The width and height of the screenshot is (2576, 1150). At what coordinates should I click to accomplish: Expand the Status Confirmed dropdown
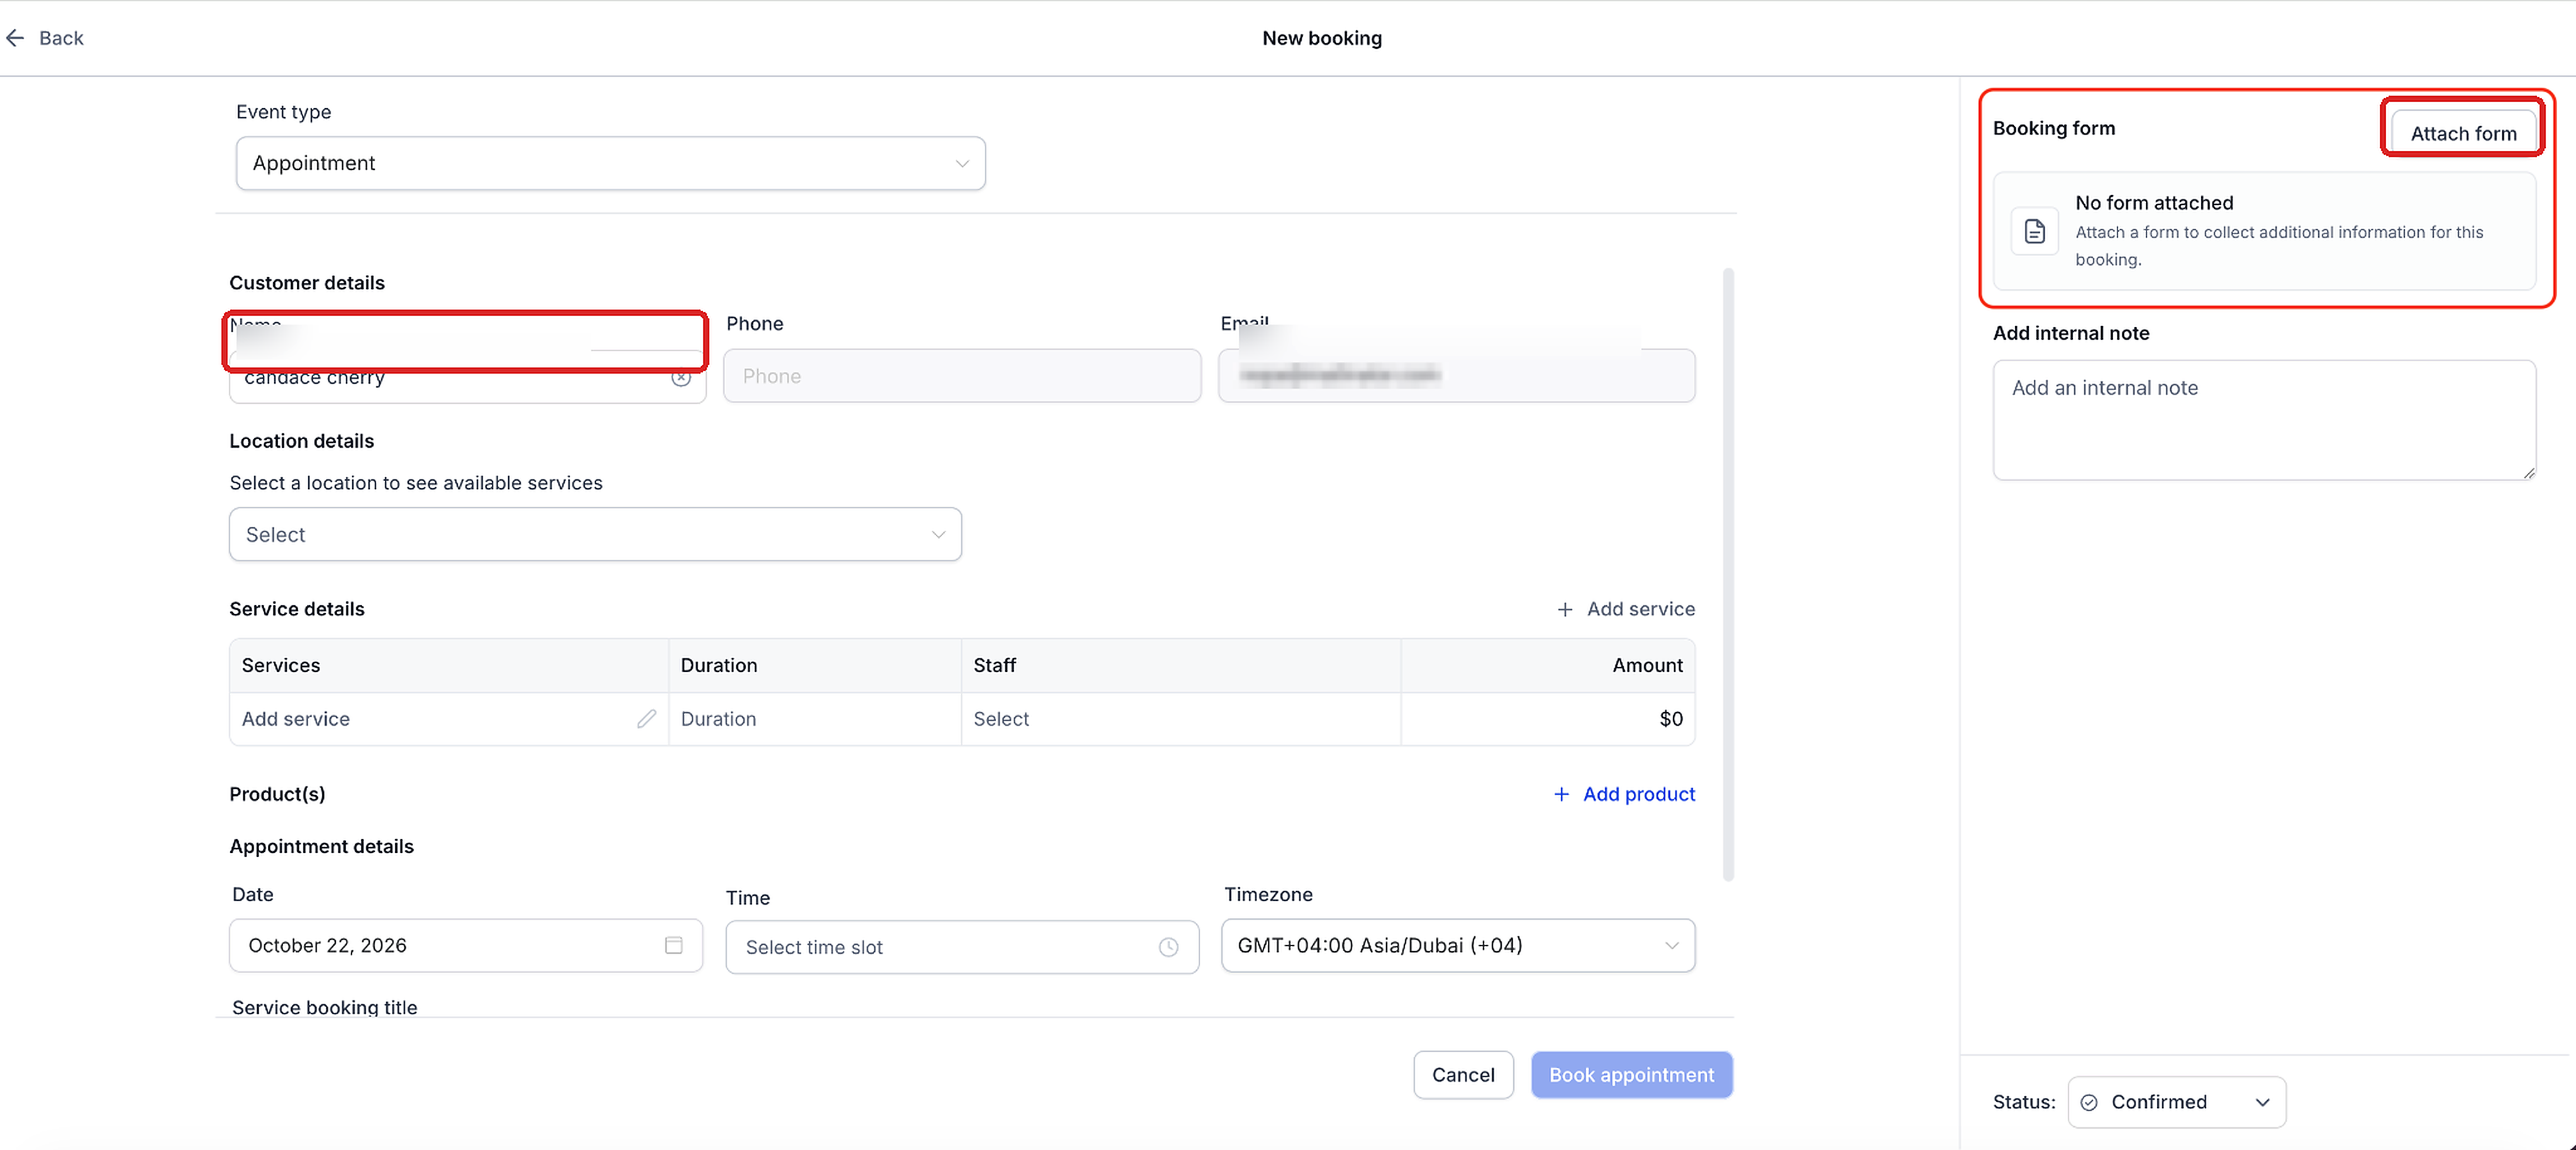tap(2177, 1102)
